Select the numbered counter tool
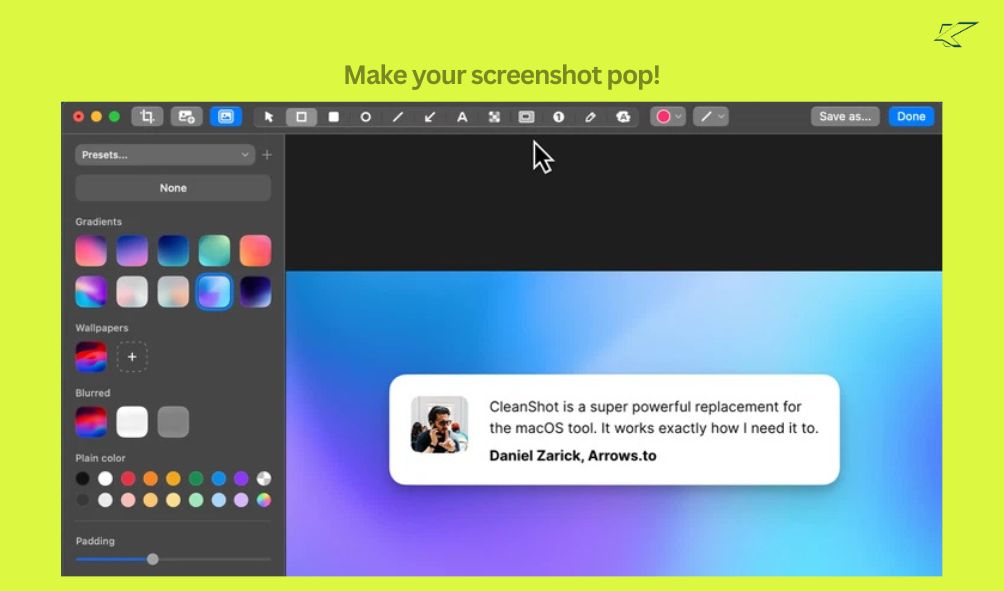 click(x=558, y=117)
